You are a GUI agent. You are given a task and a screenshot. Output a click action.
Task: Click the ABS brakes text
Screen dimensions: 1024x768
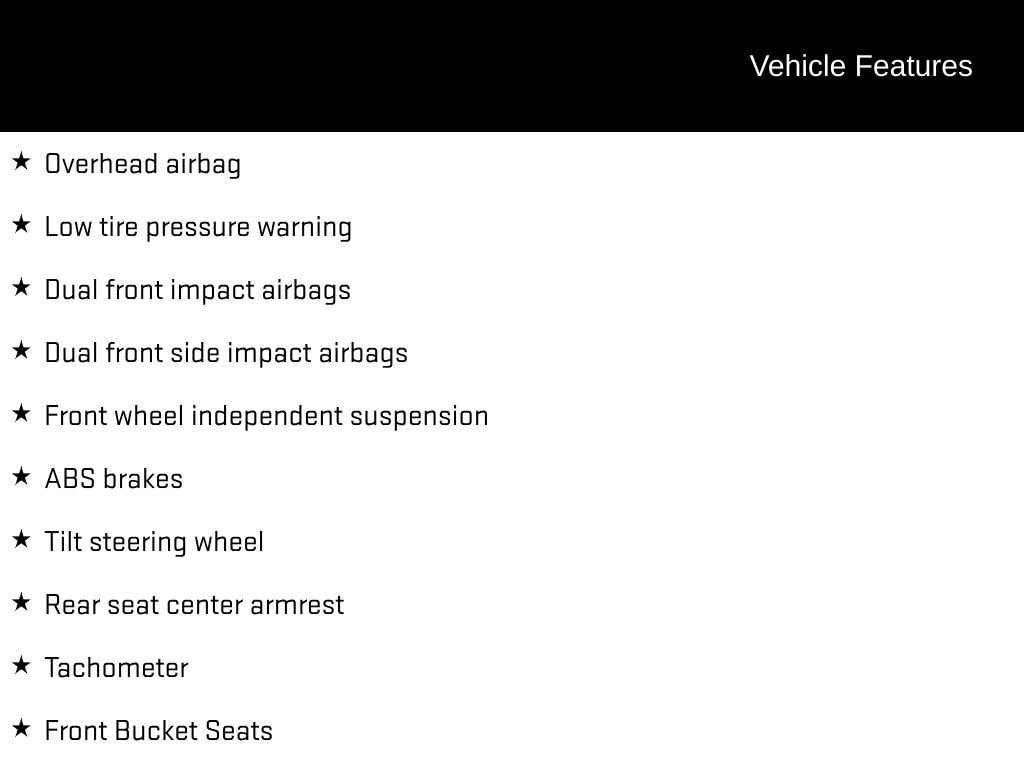tap(114, 479)
